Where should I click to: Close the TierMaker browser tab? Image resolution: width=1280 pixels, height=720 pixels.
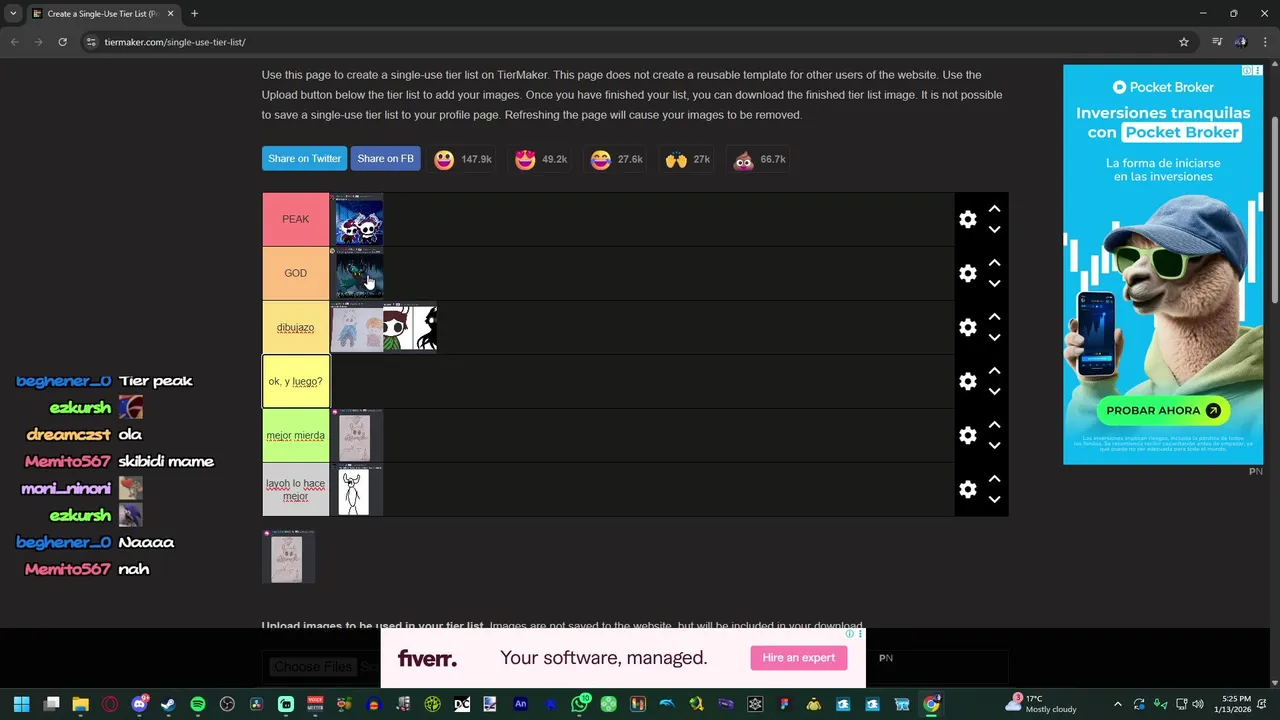coord(170,14)
